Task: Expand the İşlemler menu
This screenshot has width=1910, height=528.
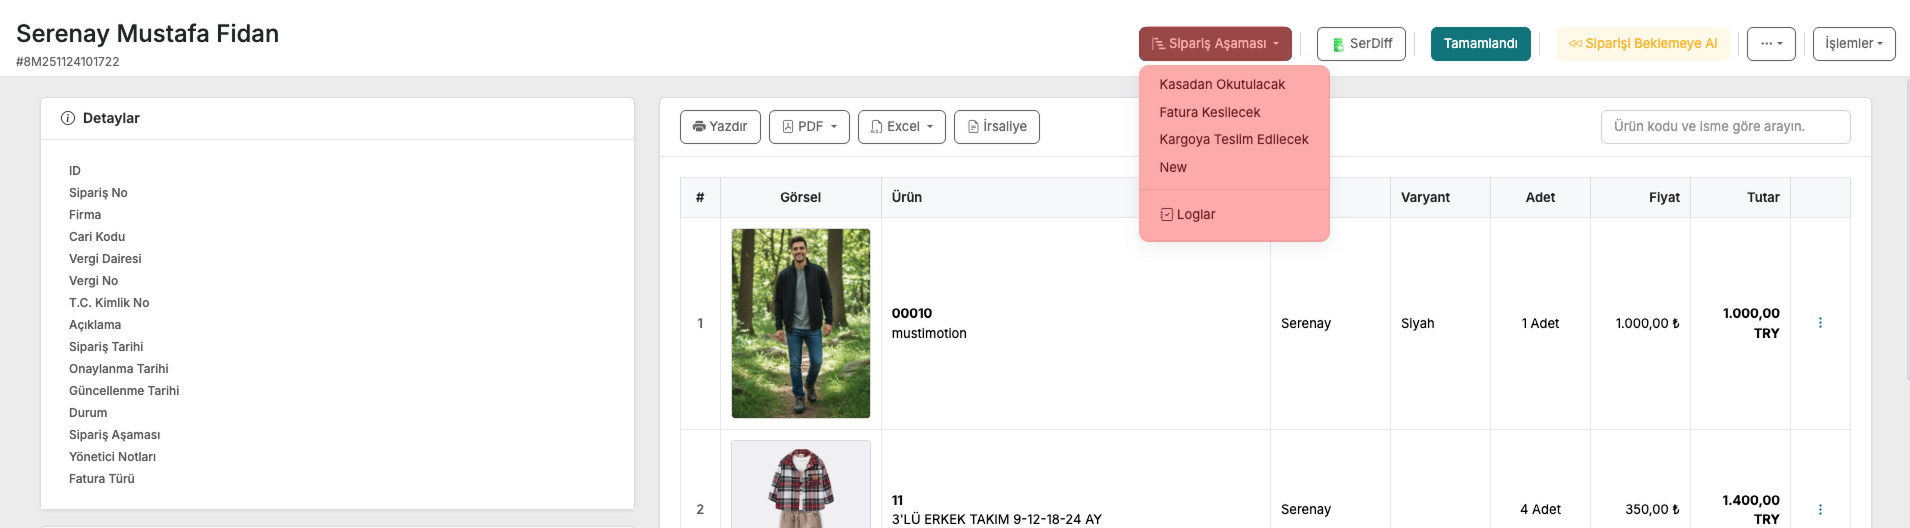Action: [x=1853, y=44]
